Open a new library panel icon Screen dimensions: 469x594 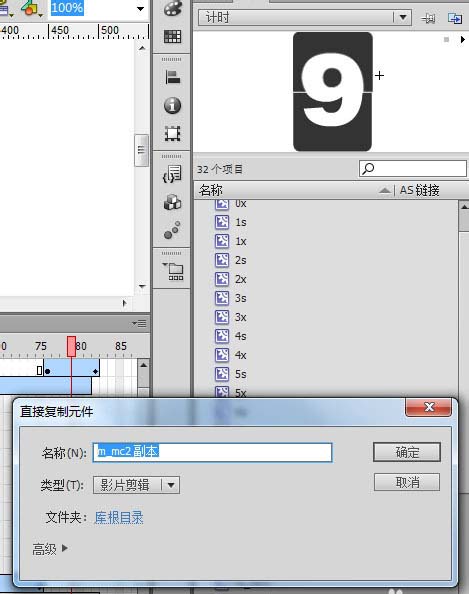tap(455, 18)
